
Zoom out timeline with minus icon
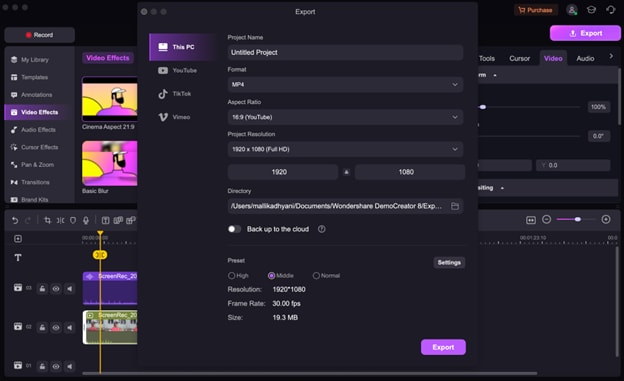click(547, 219)
